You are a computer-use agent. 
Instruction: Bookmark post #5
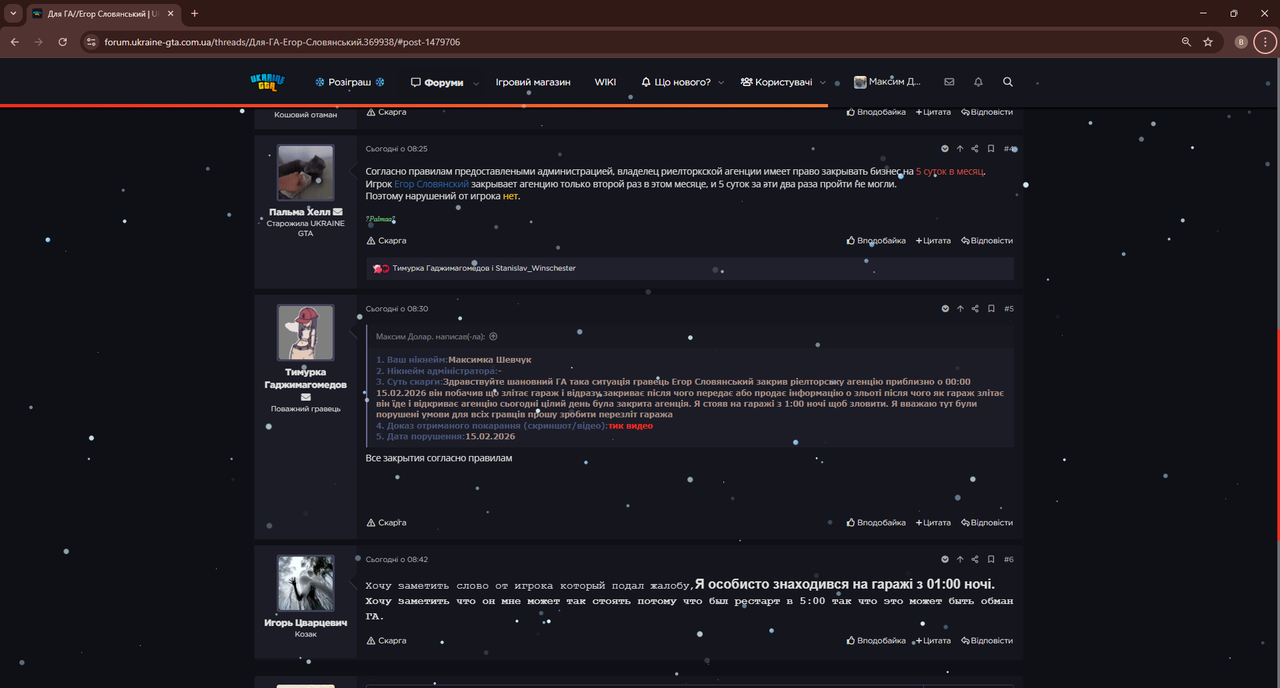pos(991,309)
